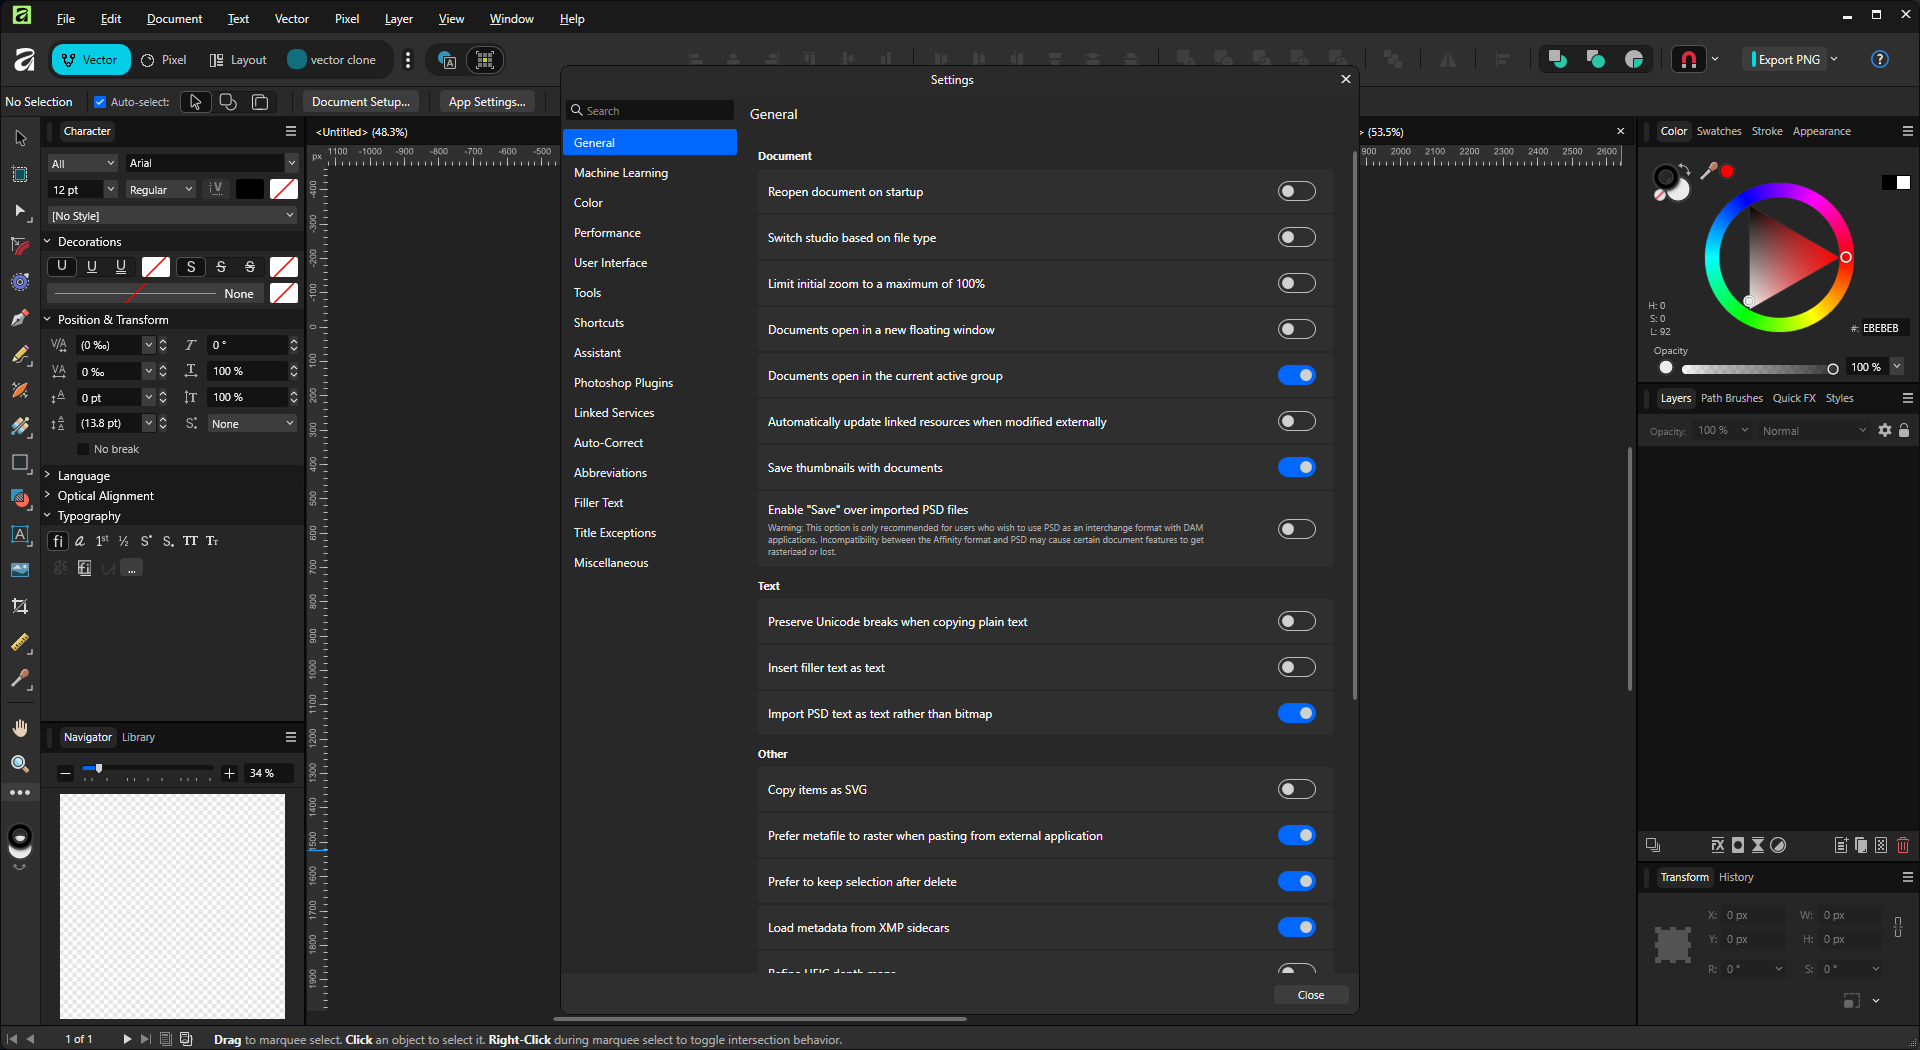Activate the Hand pan tool
1920x1050 pixels.
[x=20, y=728]
